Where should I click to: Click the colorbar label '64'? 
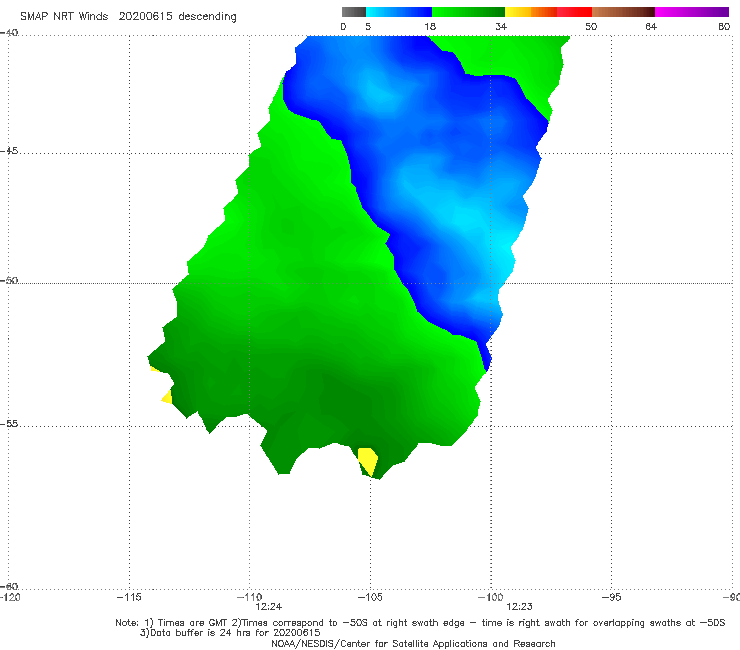point(651,26)
